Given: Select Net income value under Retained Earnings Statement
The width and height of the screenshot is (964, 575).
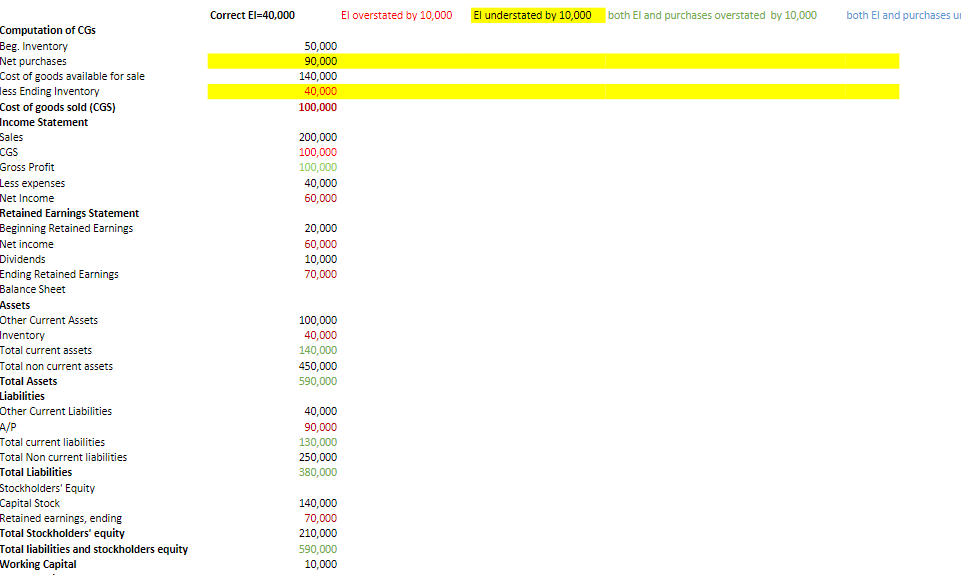Looking at the screenshot, I should [x=320, y=244].
